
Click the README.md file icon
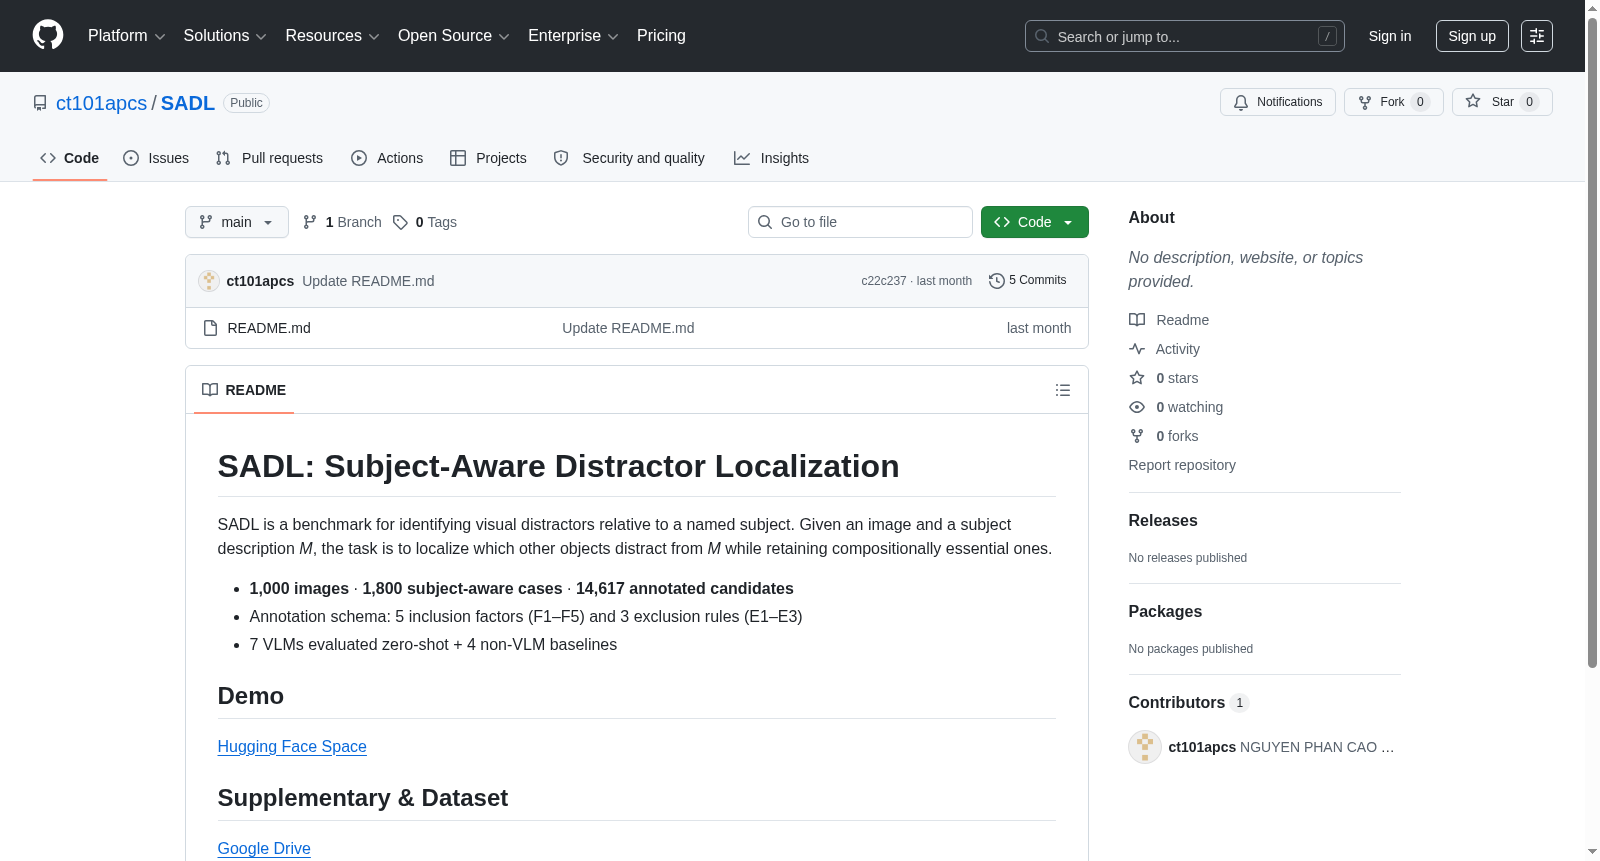click(210, 328)
